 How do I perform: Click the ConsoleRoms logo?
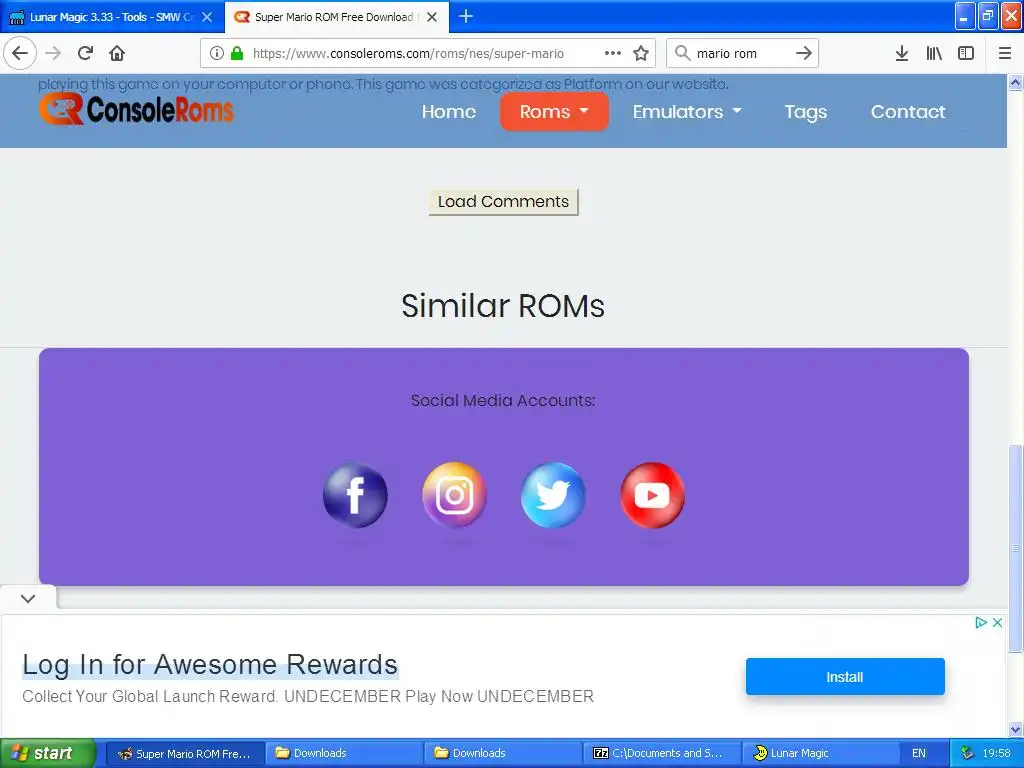[x=136, y=109]
